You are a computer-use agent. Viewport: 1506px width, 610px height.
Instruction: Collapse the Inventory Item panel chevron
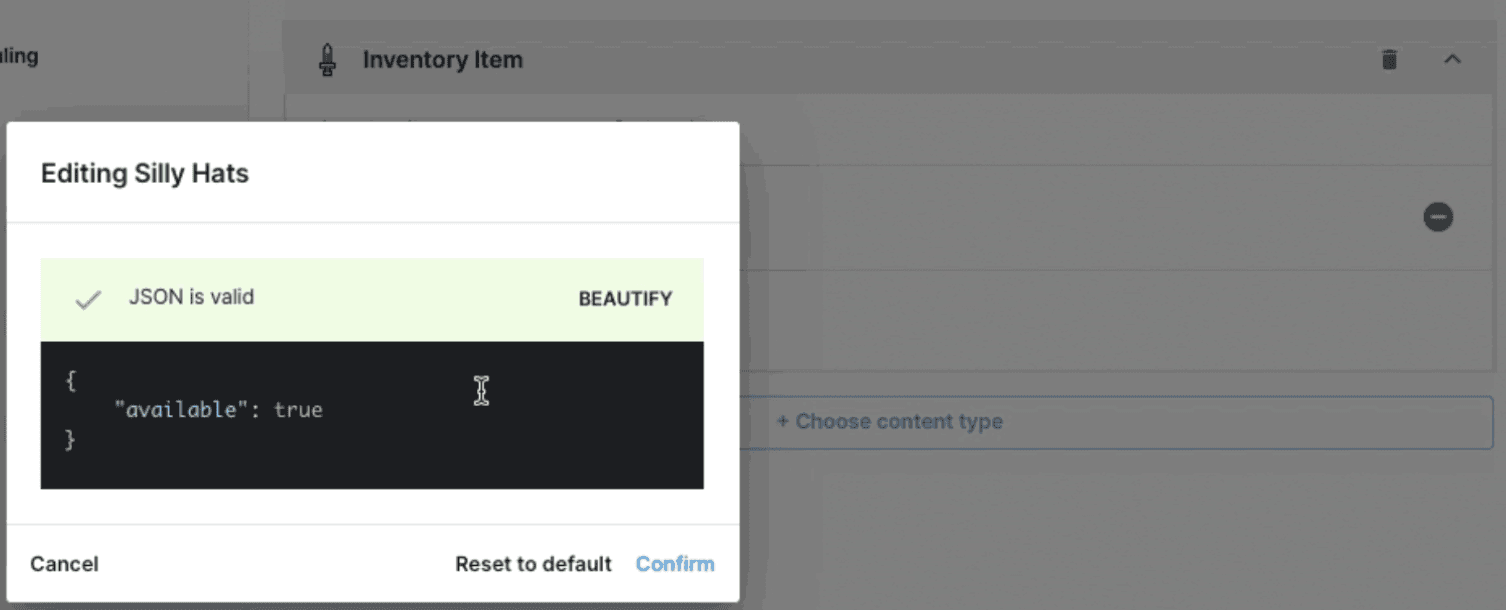(1452, 60)
